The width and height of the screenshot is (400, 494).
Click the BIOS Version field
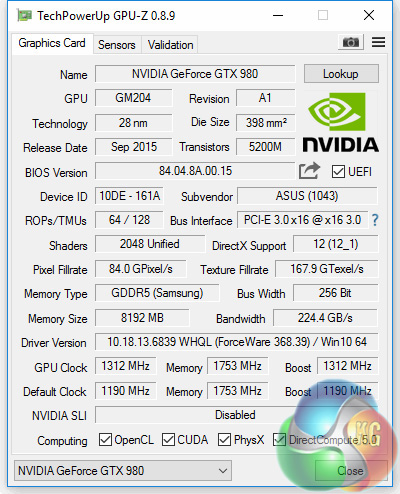195,171
